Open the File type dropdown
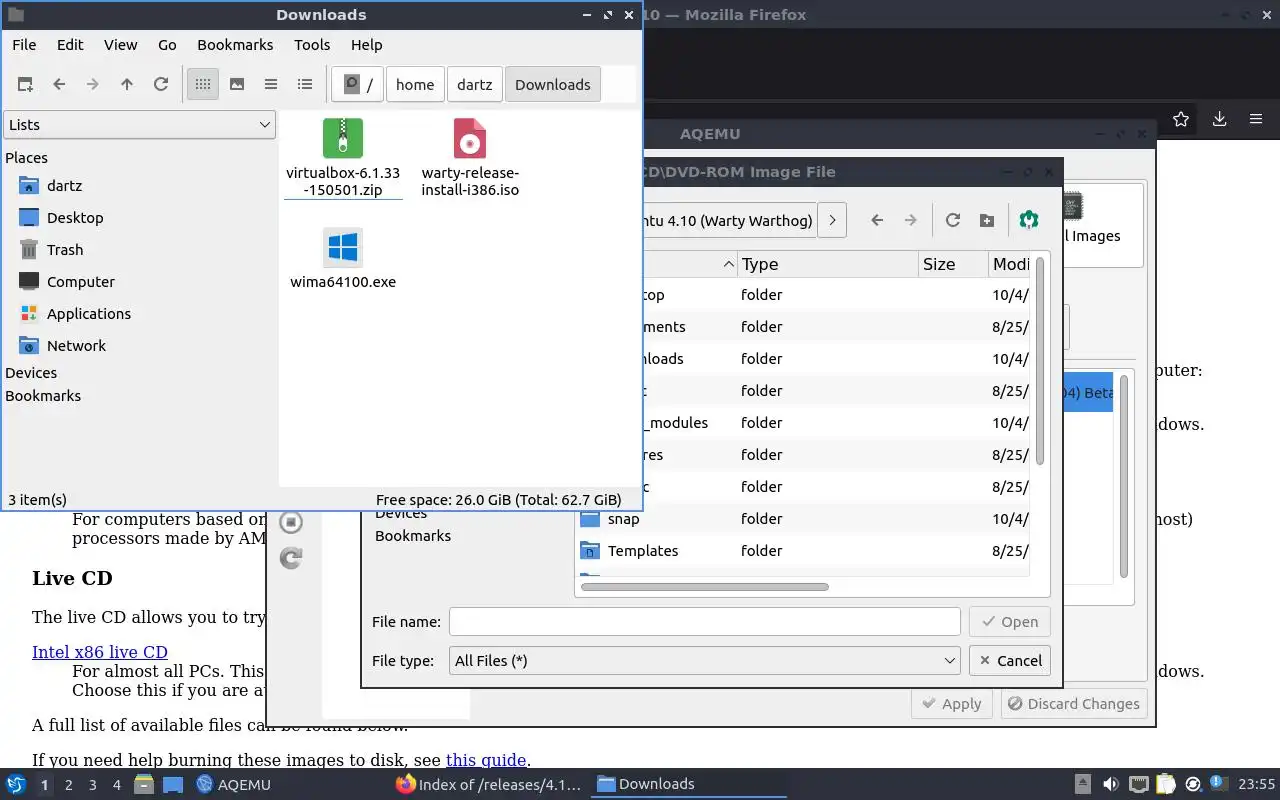The width and height of the screenshot is (1280, 800). tap(705, 661)
